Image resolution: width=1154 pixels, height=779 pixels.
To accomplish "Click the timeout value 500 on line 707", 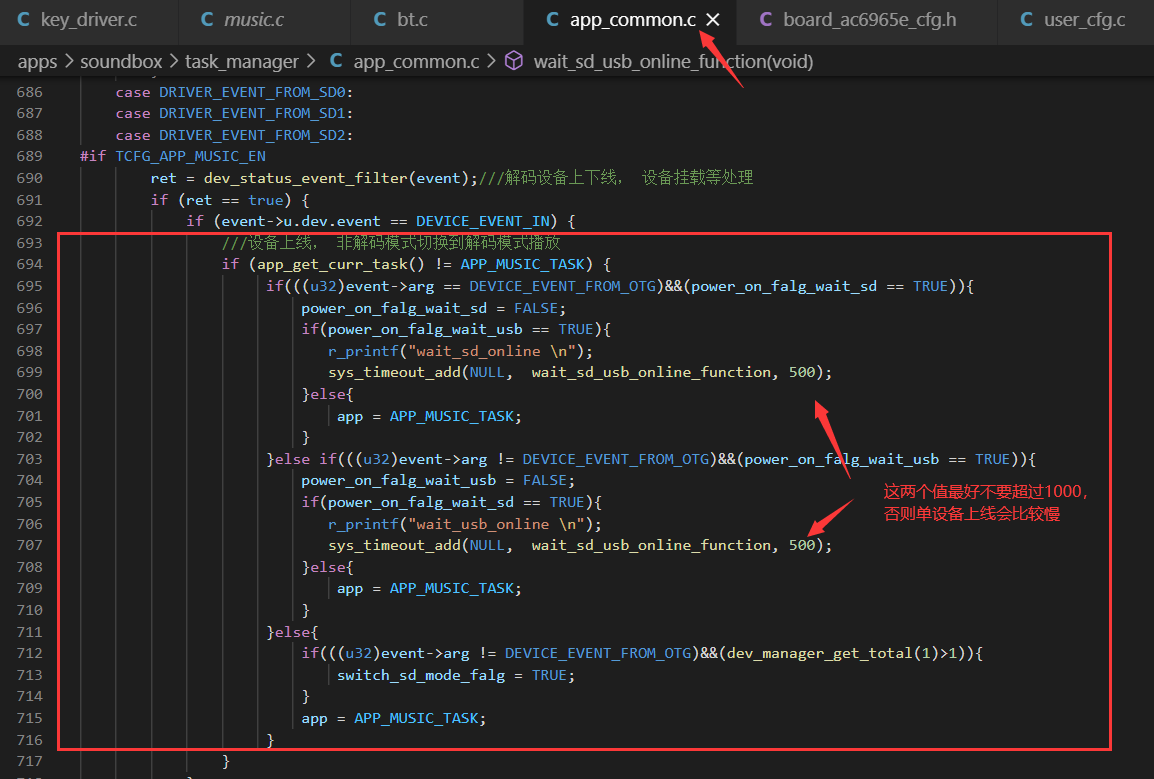I will tap(802, 546).
